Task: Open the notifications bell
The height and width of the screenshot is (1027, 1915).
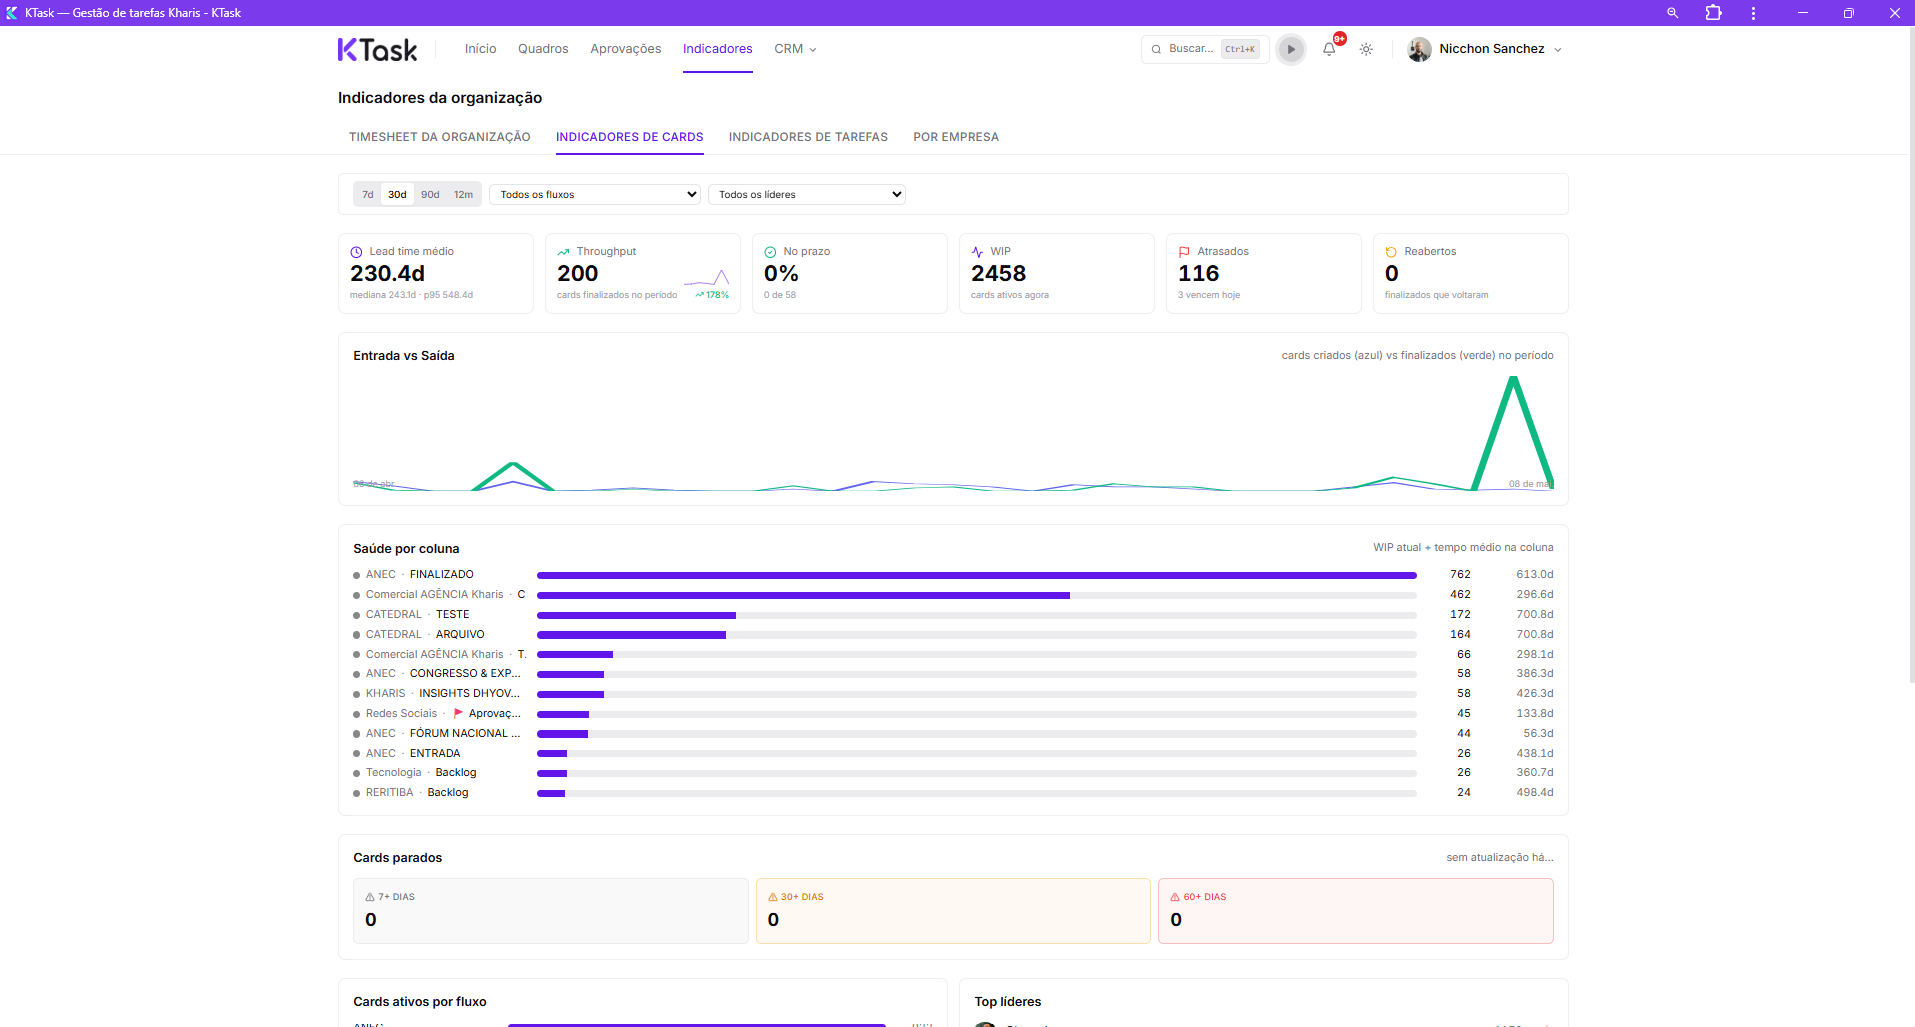Action: [x=1329, y=49]
